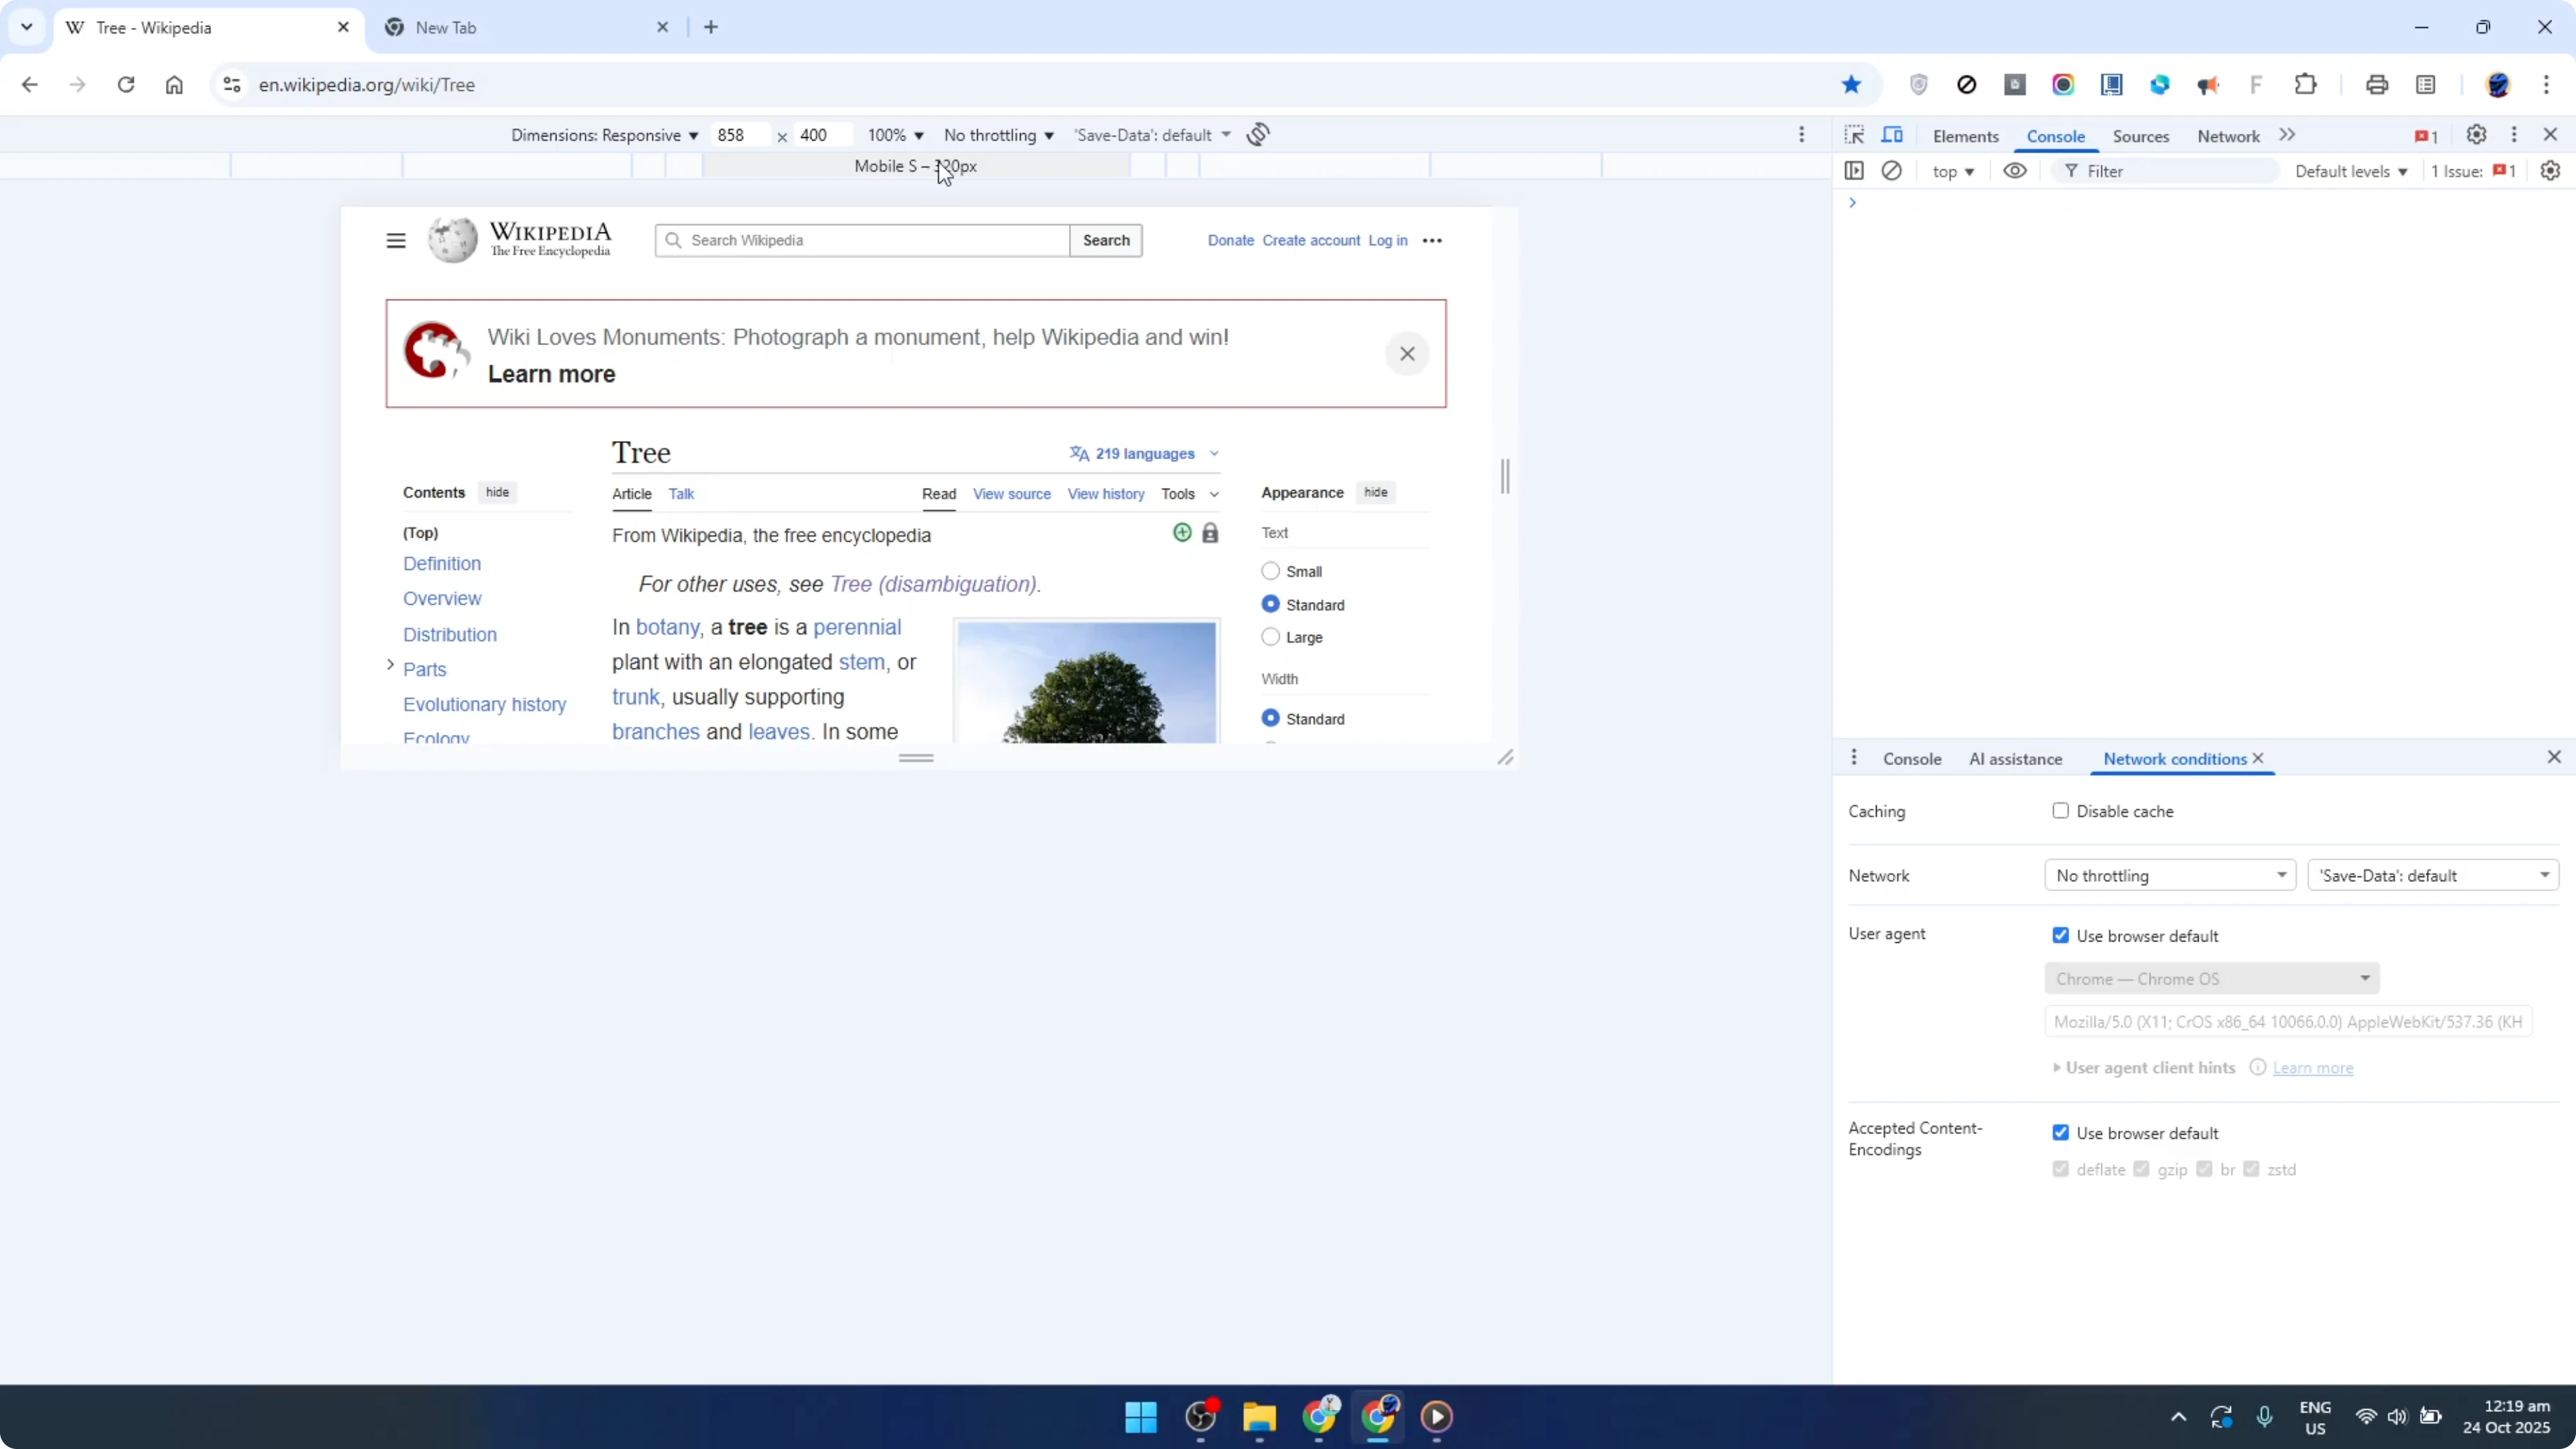Click site information icon in address bar
The height and width of the screenshot is (1449, 2576).
232,85
